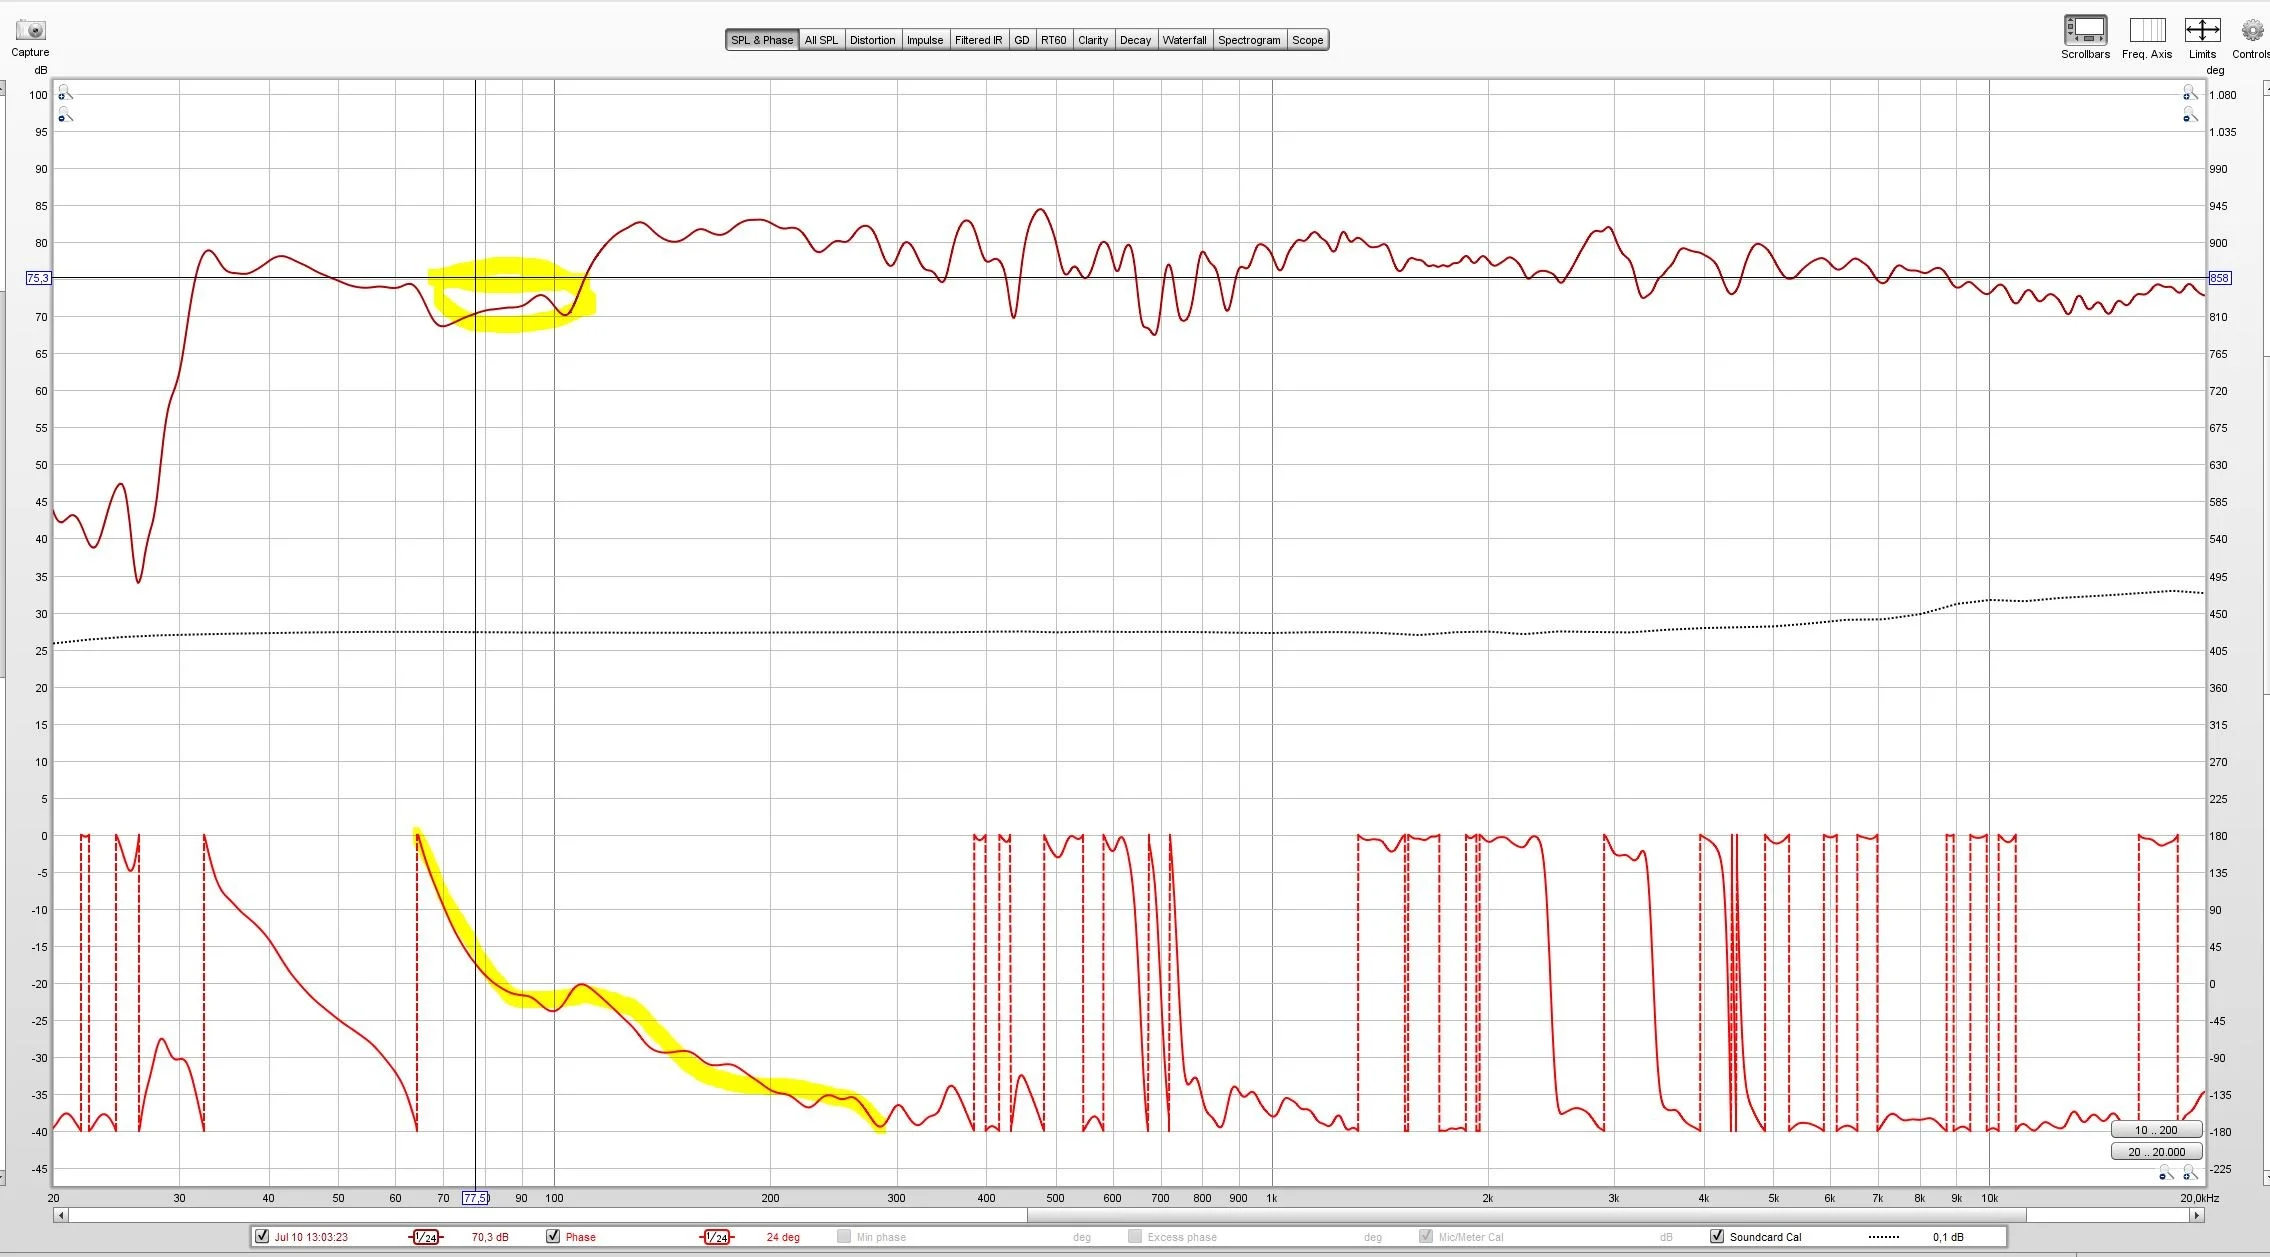Click horizontal scrollbar left arrow
The width and height of the screenshot is (2270, 1257).
click(x=61, y=1215)
